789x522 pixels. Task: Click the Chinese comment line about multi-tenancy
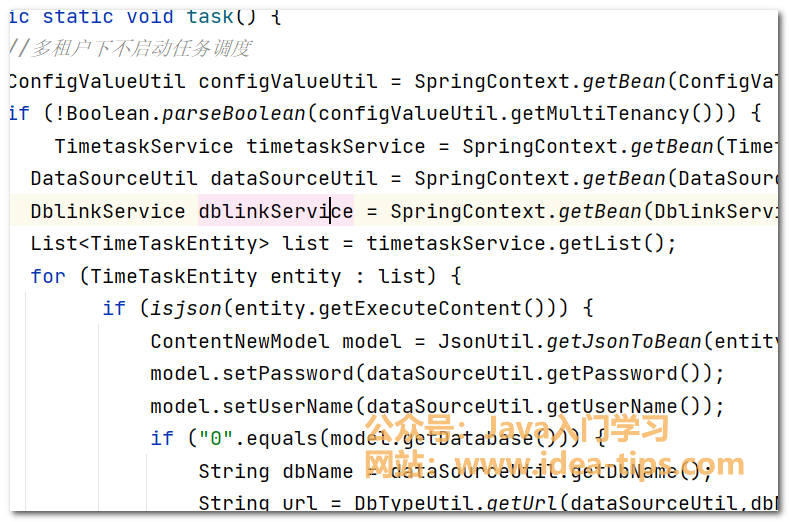coord(132,49)
